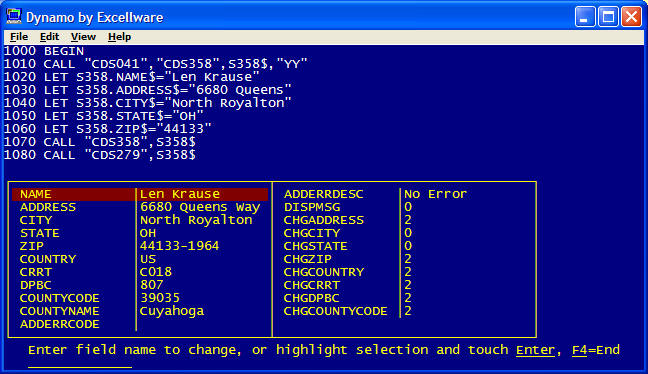The height and width of the screenshot is (374, 648).
Task: Select the CITY field label
Action: 36,220
